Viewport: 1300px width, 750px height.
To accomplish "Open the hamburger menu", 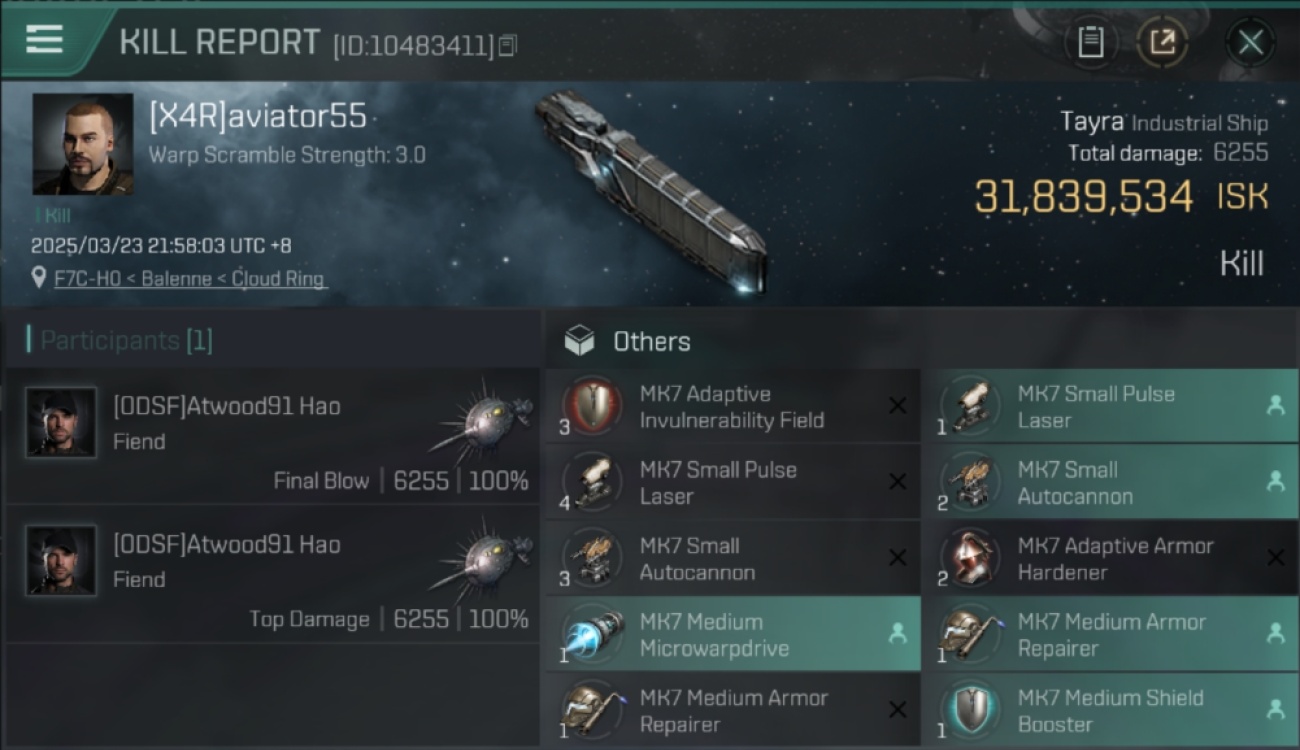I will tap(45, 40).
